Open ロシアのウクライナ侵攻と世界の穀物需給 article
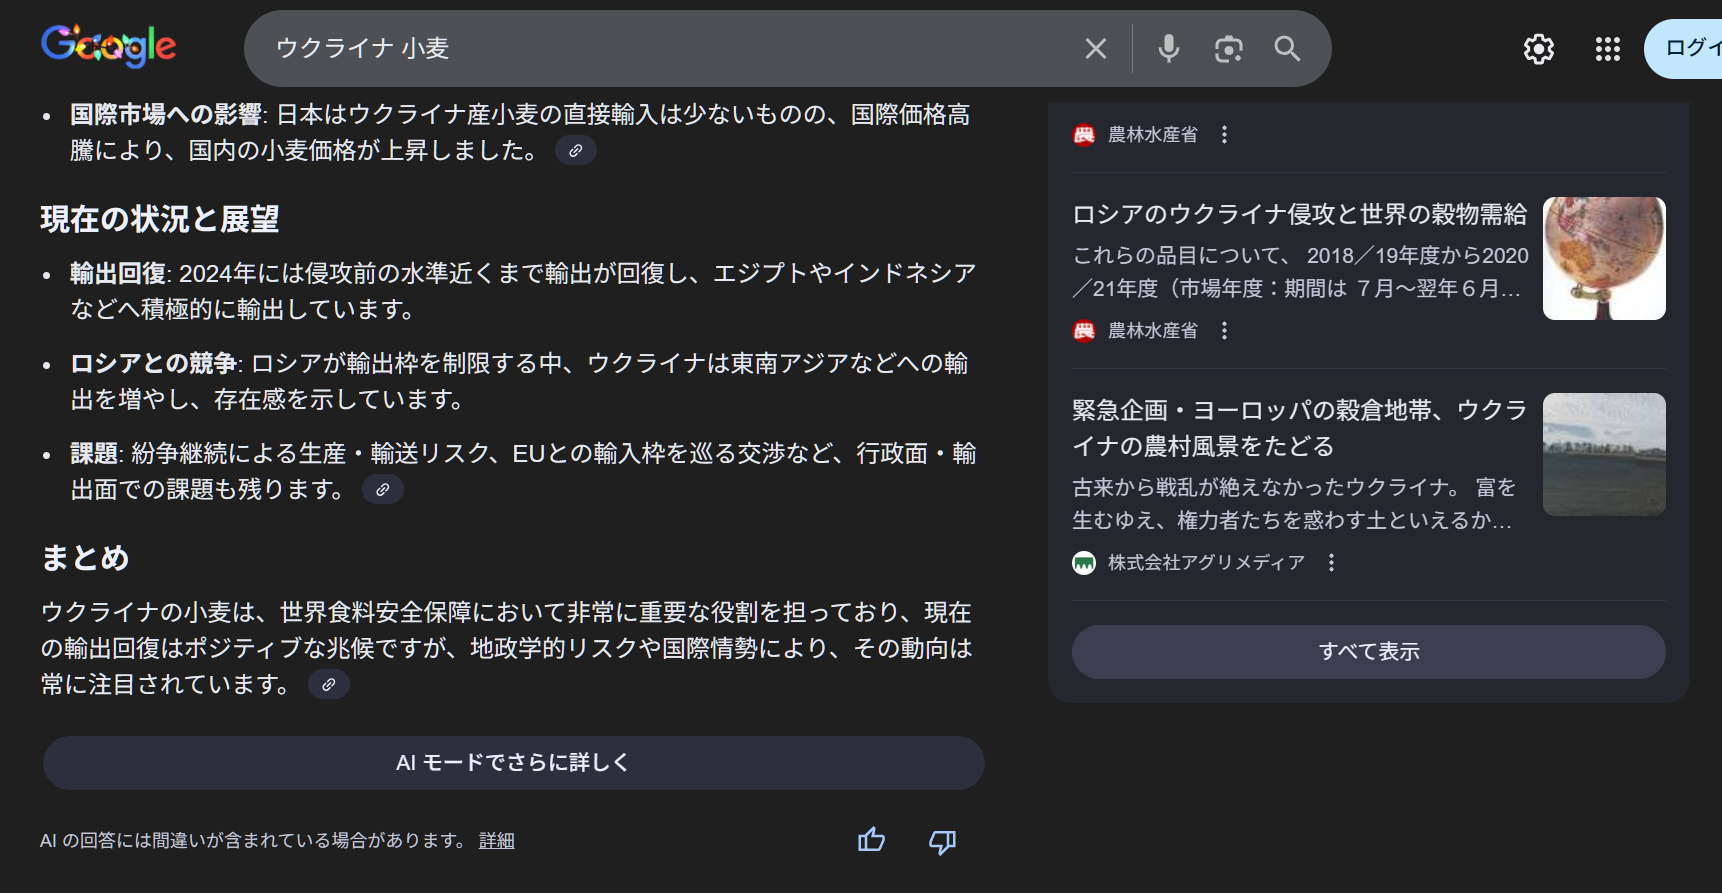This screenshot has height=893, width=1722. (1299, 215)
